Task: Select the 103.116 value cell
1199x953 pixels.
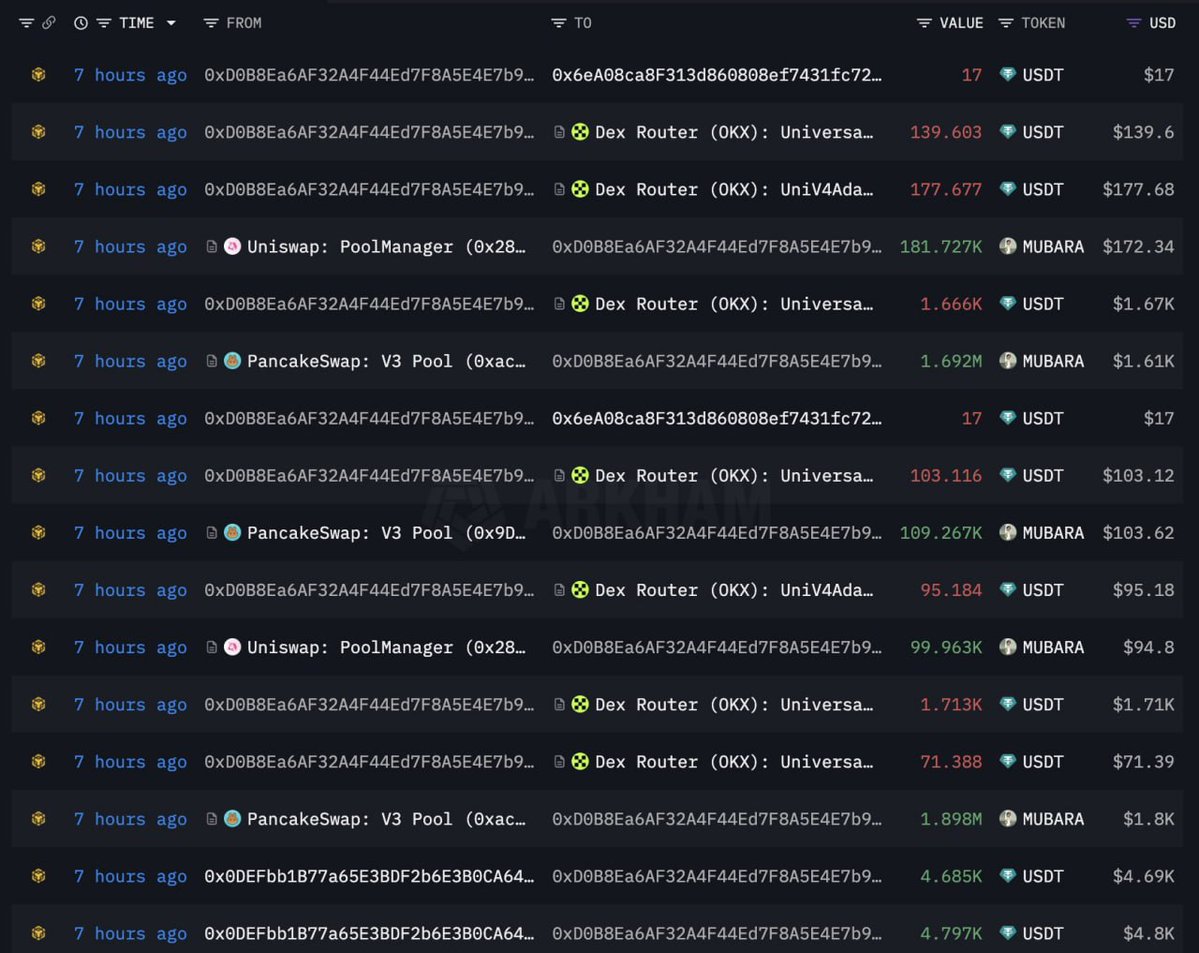Action: pos(946,476)
